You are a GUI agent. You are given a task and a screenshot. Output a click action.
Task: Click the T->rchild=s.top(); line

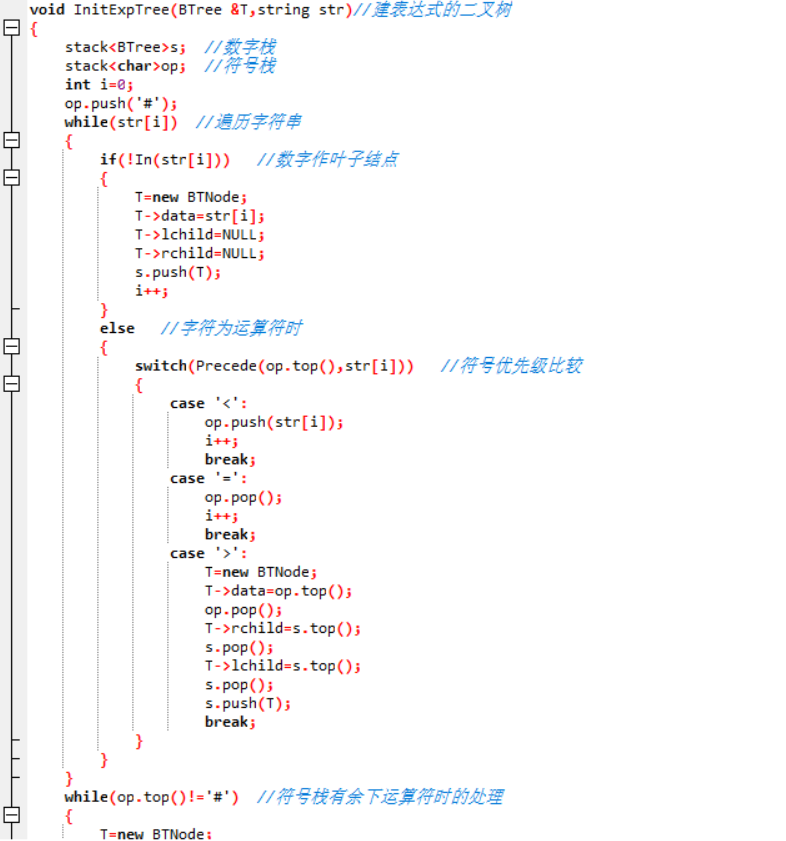point(283,629)
